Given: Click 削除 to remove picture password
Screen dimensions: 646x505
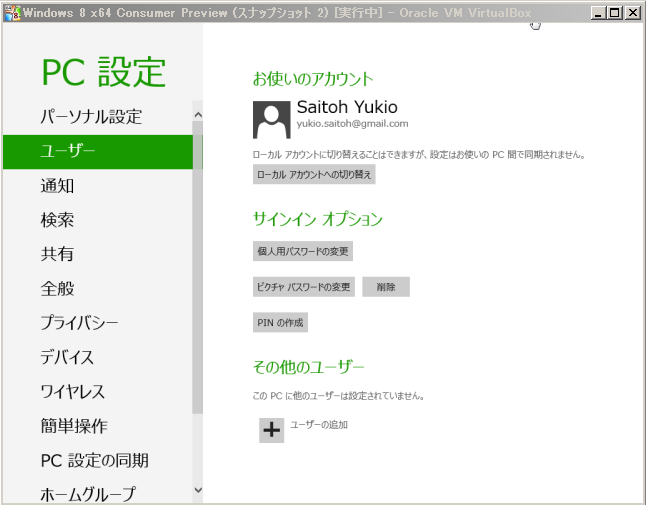Looking at the screenshot, I should (x=386, y=287).
